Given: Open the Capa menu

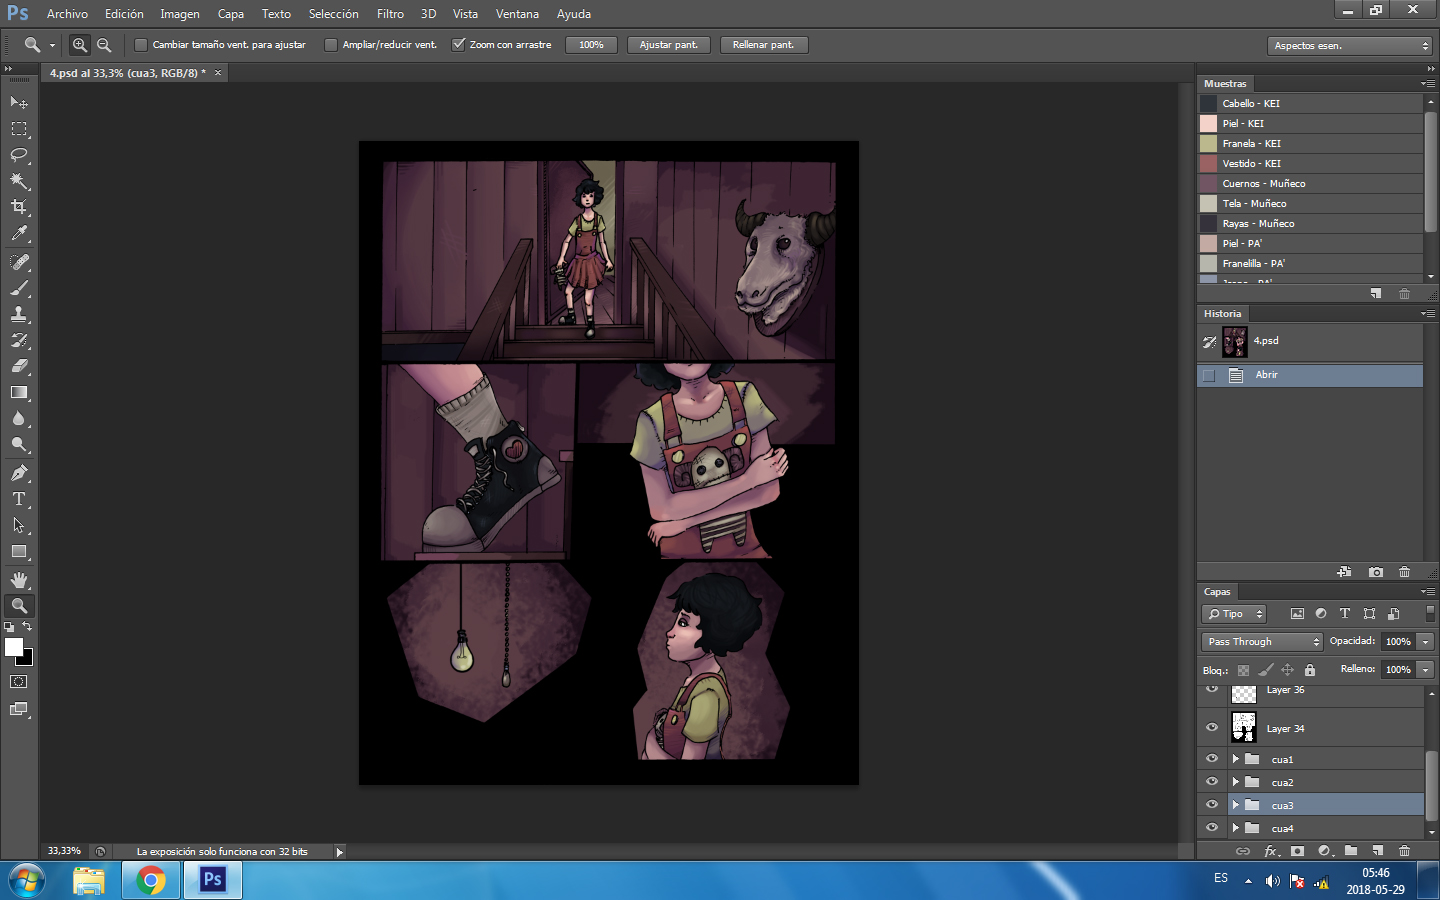Looking at the screenshot, I should pyautogui.click(x=231, y=14).
